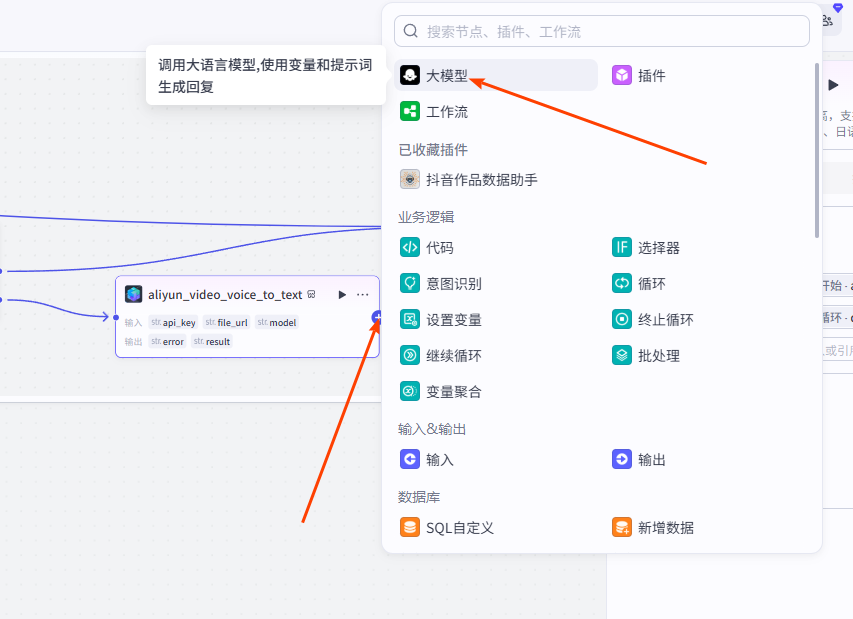Run the aliyun_video_voice_to_text node
The width and height of the screenshot is (853, 619).
point(342,295)
